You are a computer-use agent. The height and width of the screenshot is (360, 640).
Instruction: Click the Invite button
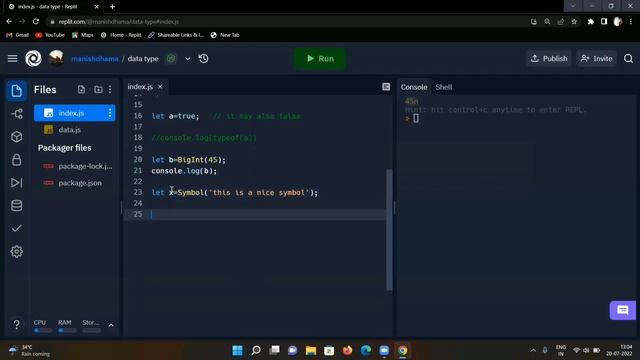pos(596,59)
